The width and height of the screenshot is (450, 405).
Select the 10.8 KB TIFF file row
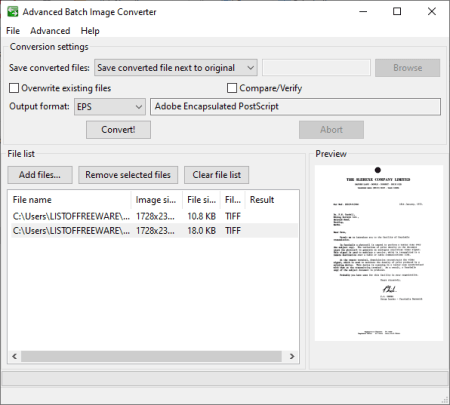coord(153,216)
